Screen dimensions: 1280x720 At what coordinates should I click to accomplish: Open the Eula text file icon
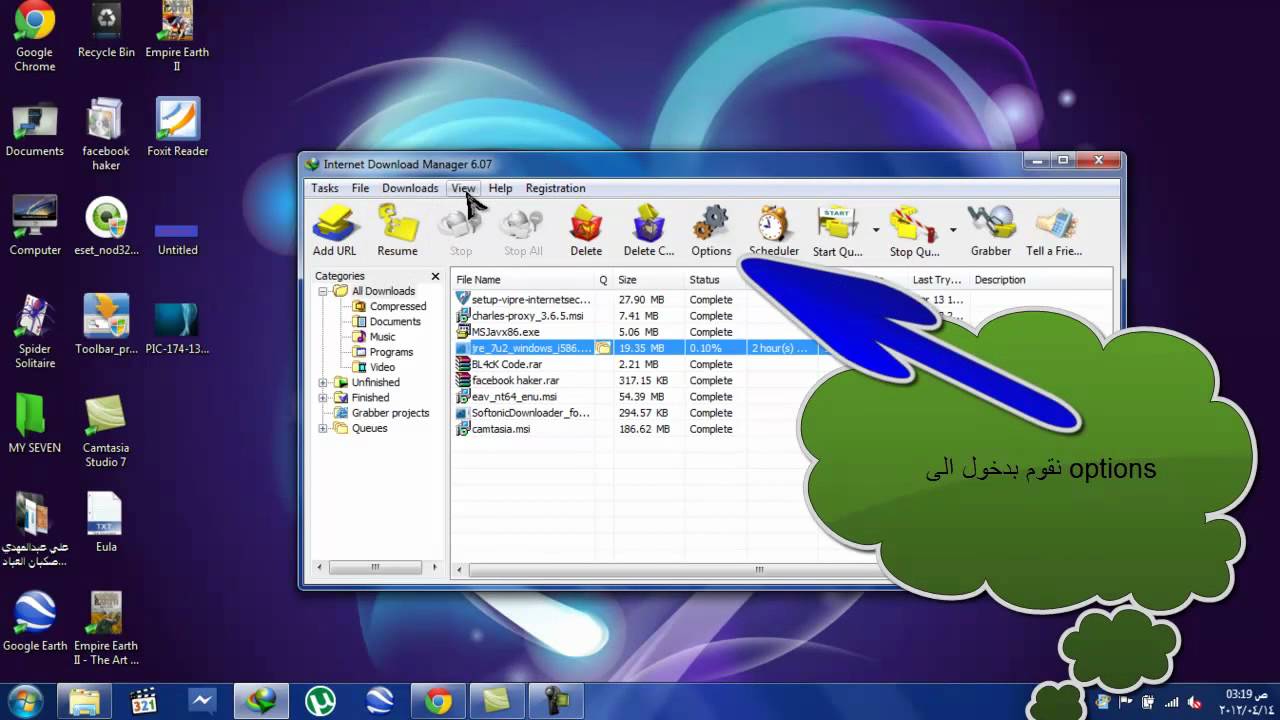point(106,522)
